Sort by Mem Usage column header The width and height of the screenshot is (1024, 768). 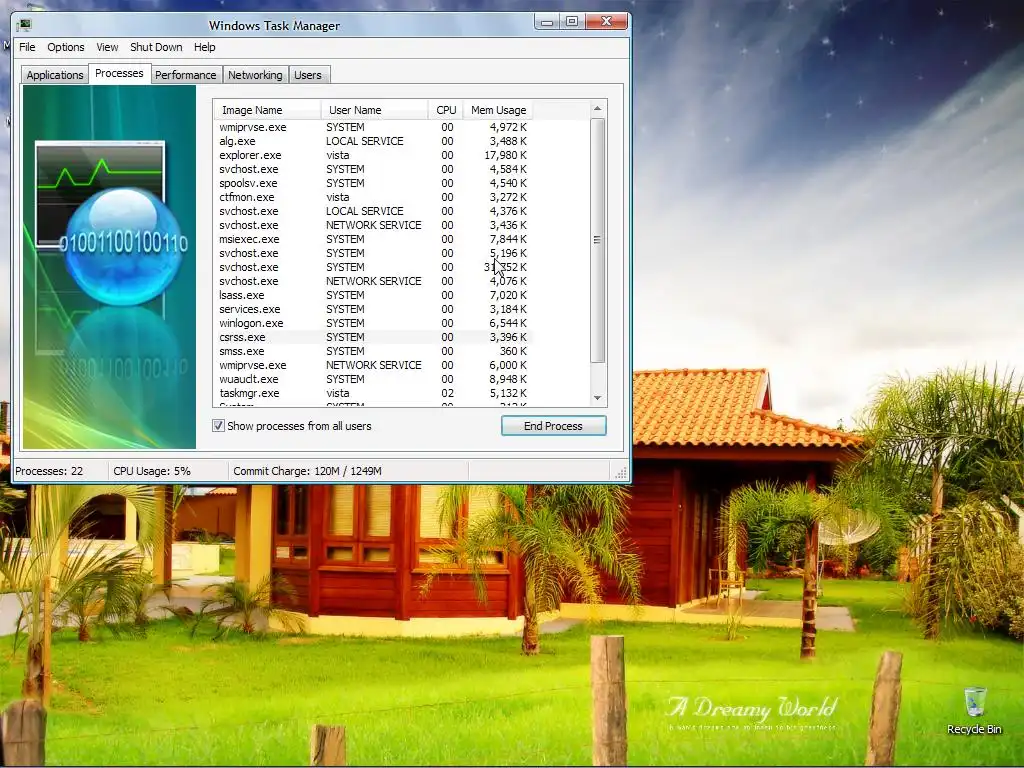click(x=498, y=110)
